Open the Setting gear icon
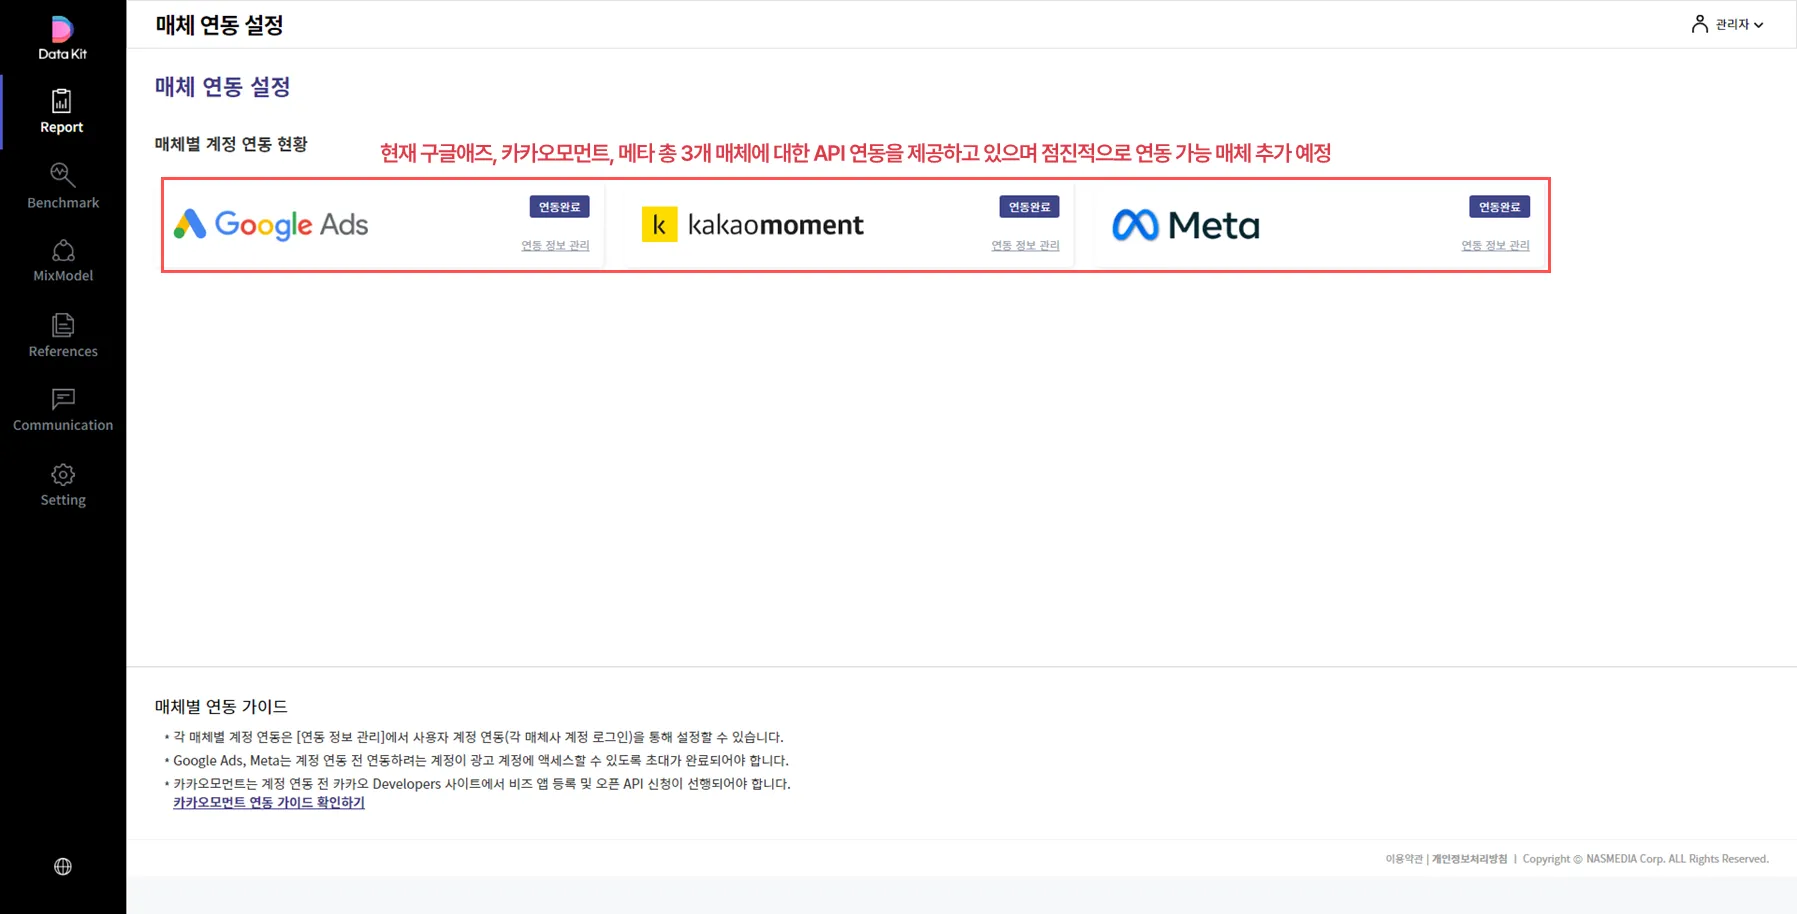Screen dimensions: 1797x914 click(x=63, y=474)
